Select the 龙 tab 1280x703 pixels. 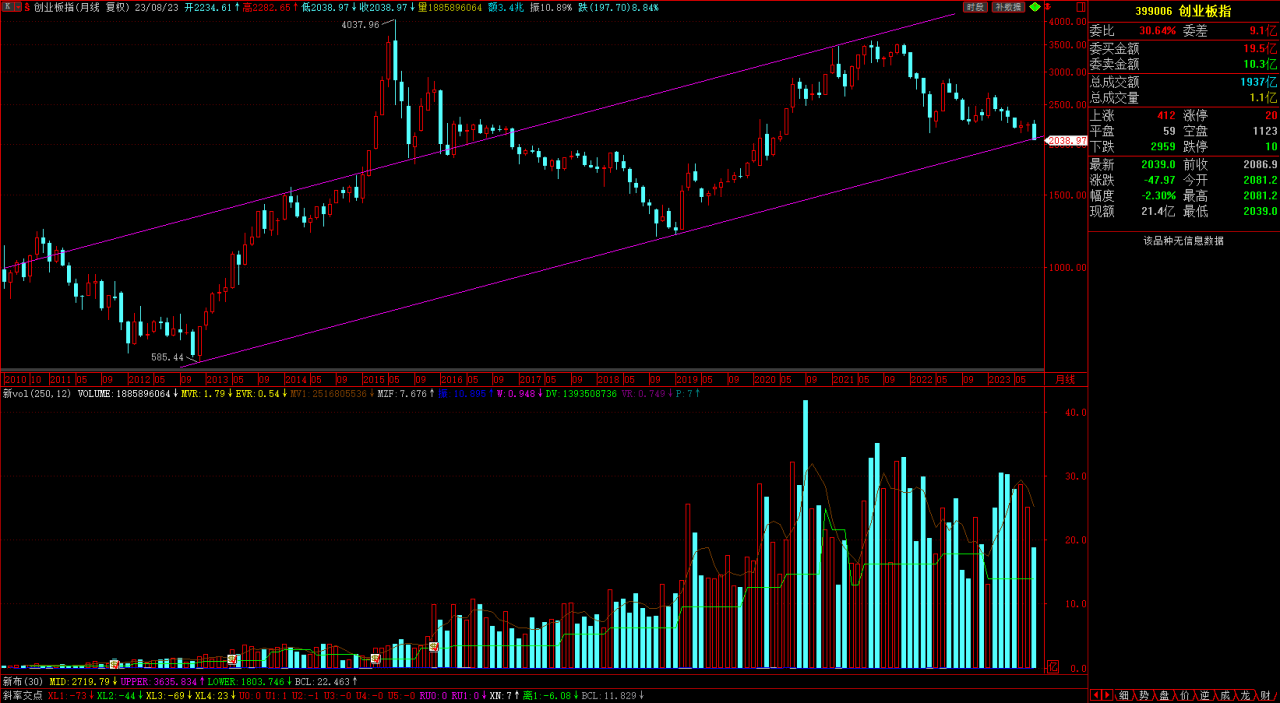tap(1245, 695)
